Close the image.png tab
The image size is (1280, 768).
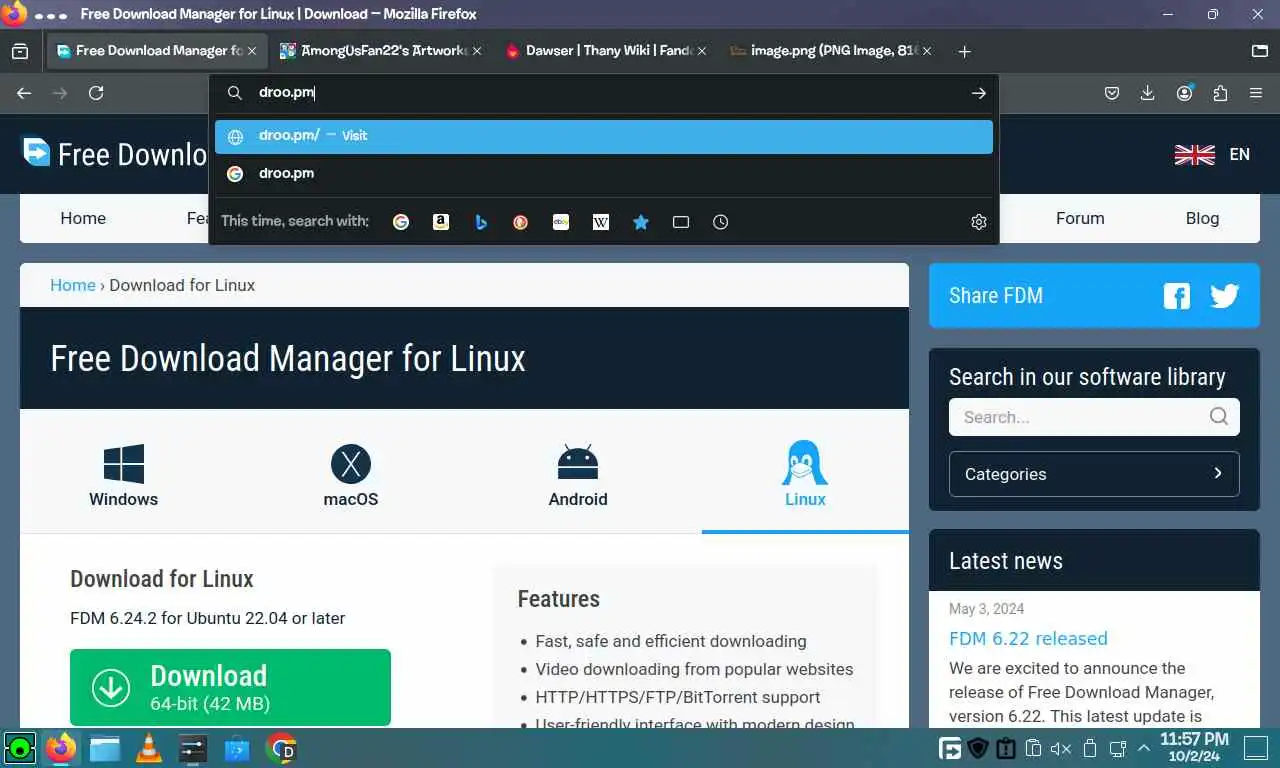(x=927, y=51)
